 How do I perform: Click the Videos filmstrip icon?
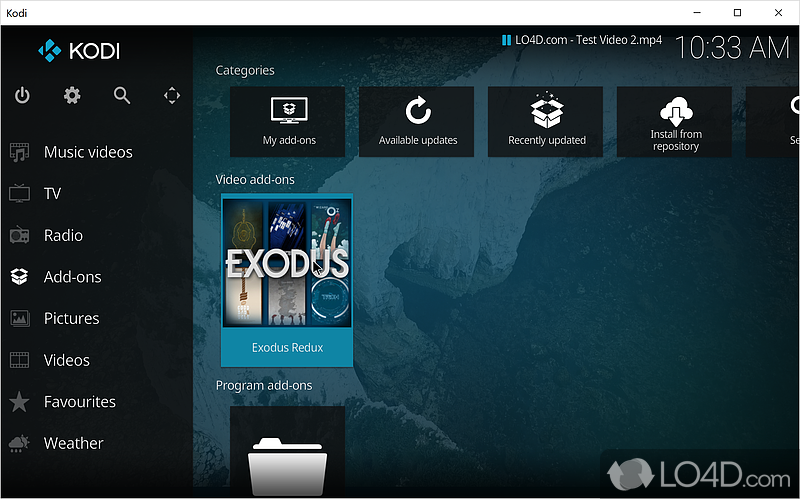(x=19, y=360)
